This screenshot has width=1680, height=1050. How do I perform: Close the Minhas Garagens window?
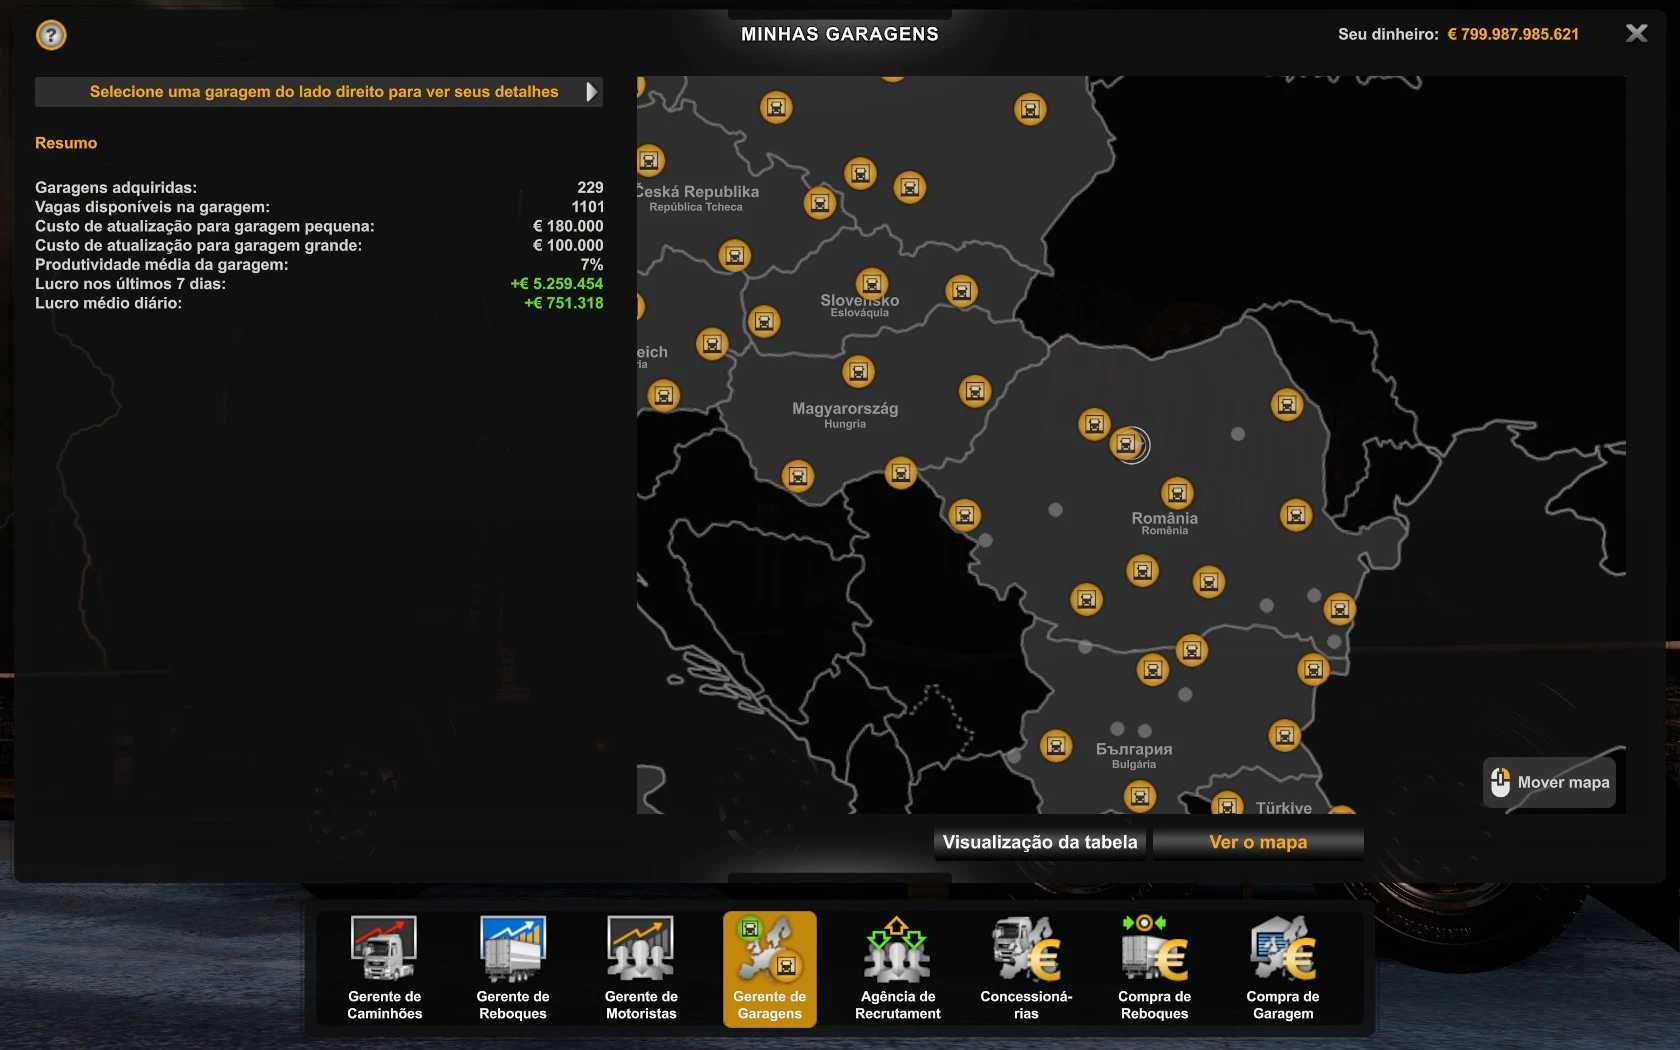pyautogui.click(x=1636, y=34)
